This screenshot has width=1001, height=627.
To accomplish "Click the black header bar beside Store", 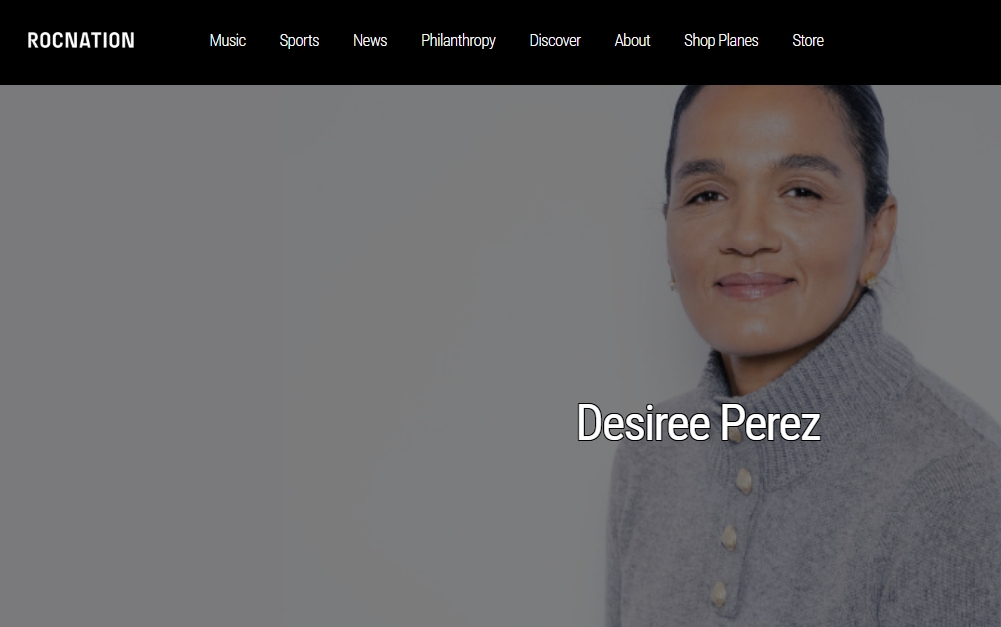I will pyautogui.click(x=913, y=41).
